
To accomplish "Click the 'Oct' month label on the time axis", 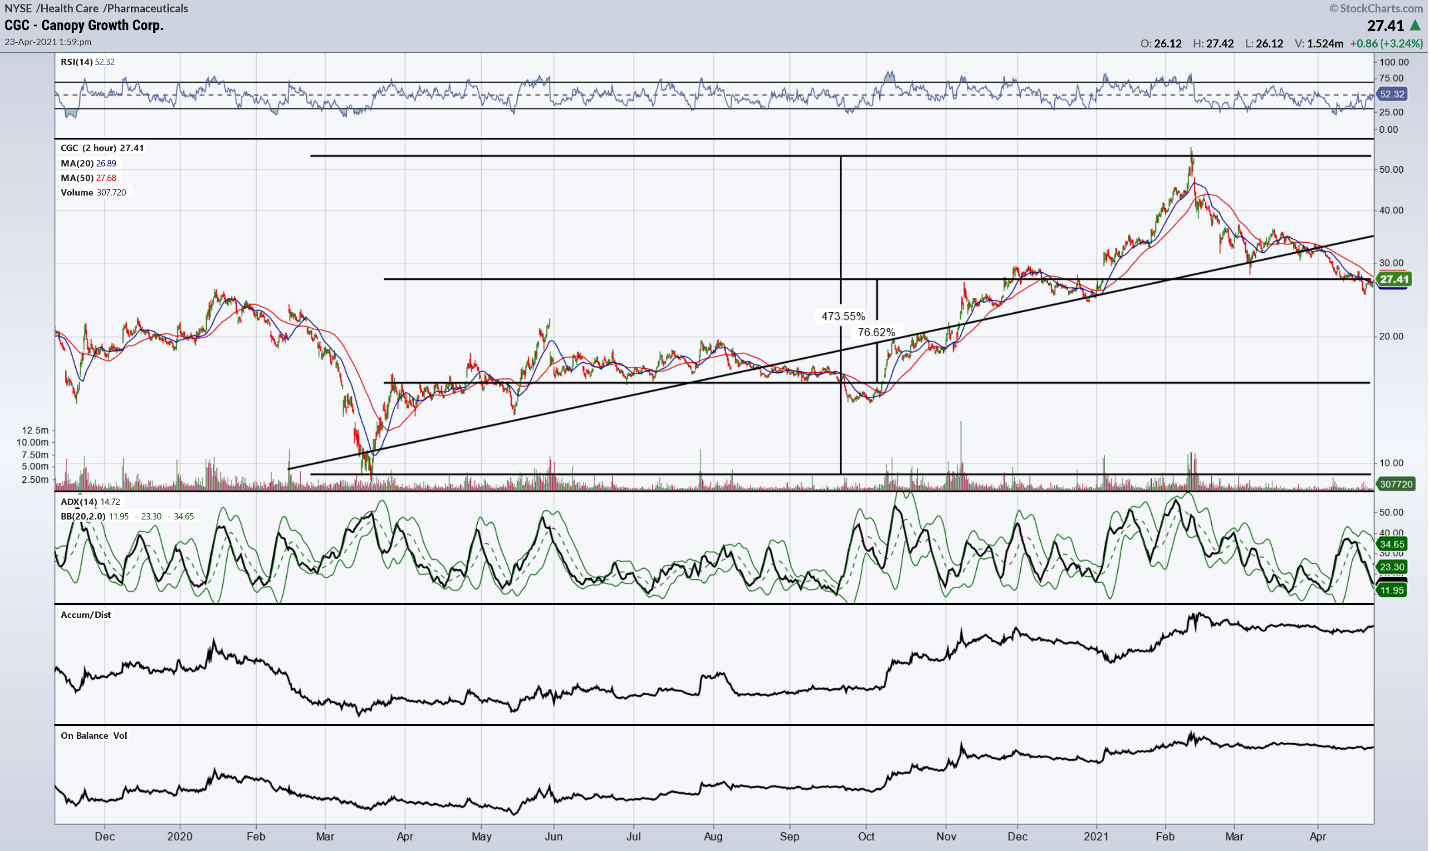I will 867,836.
